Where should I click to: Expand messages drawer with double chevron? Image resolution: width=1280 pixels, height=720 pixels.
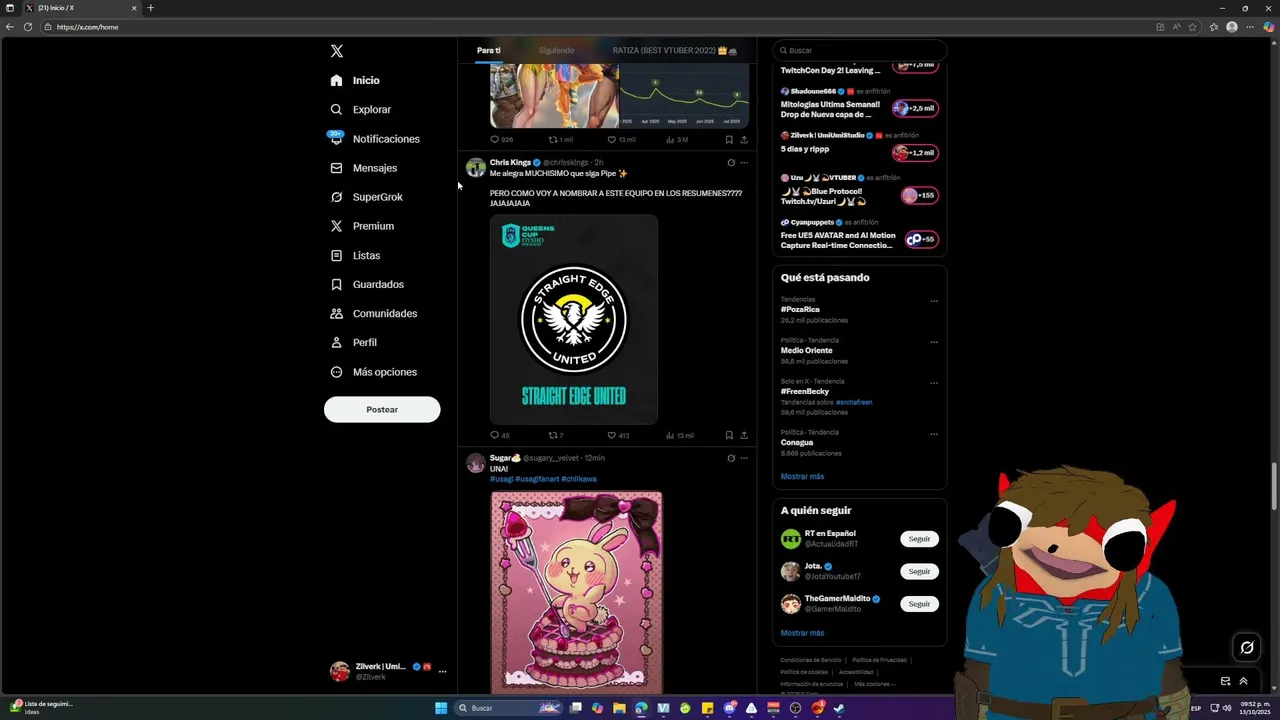(1243, 681)
